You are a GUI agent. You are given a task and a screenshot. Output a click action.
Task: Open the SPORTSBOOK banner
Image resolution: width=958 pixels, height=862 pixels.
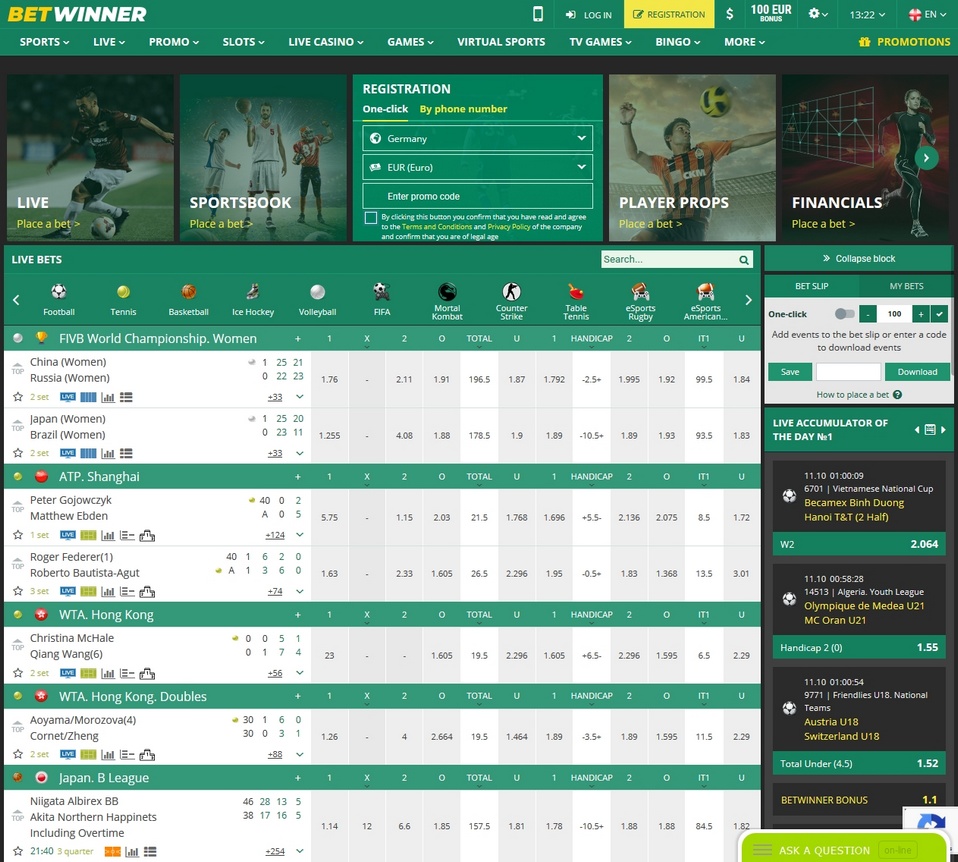263,158
